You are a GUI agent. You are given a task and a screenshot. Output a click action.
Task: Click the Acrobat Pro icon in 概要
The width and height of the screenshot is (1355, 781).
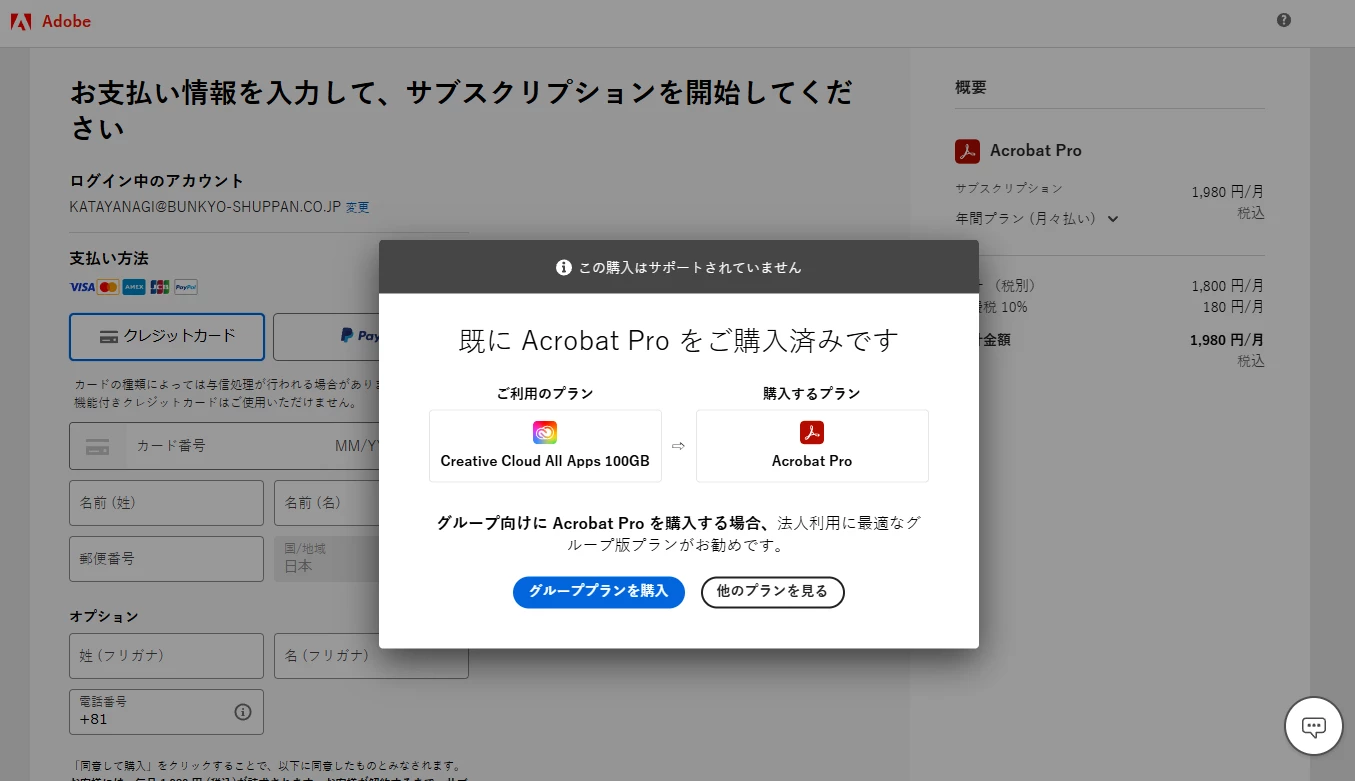[967, 151]
